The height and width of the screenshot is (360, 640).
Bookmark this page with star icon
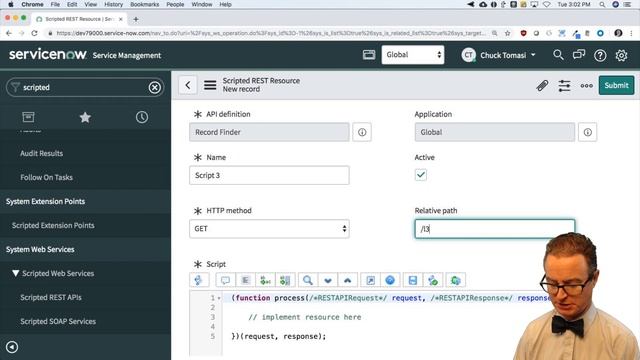507,33
